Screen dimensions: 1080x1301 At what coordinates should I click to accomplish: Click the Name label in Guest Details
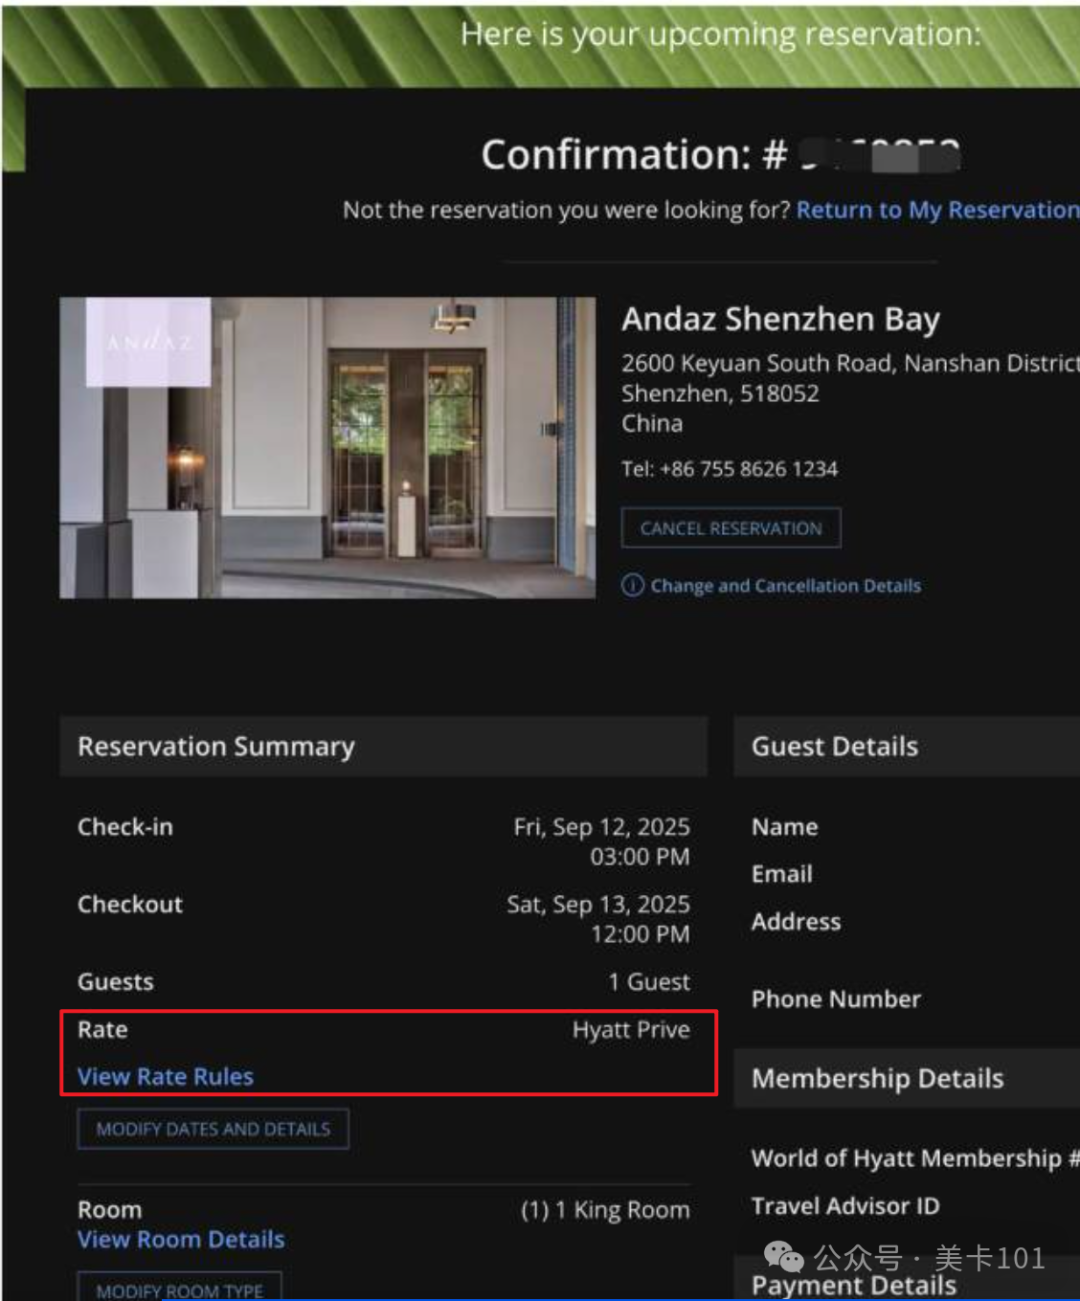pos(785,827)
